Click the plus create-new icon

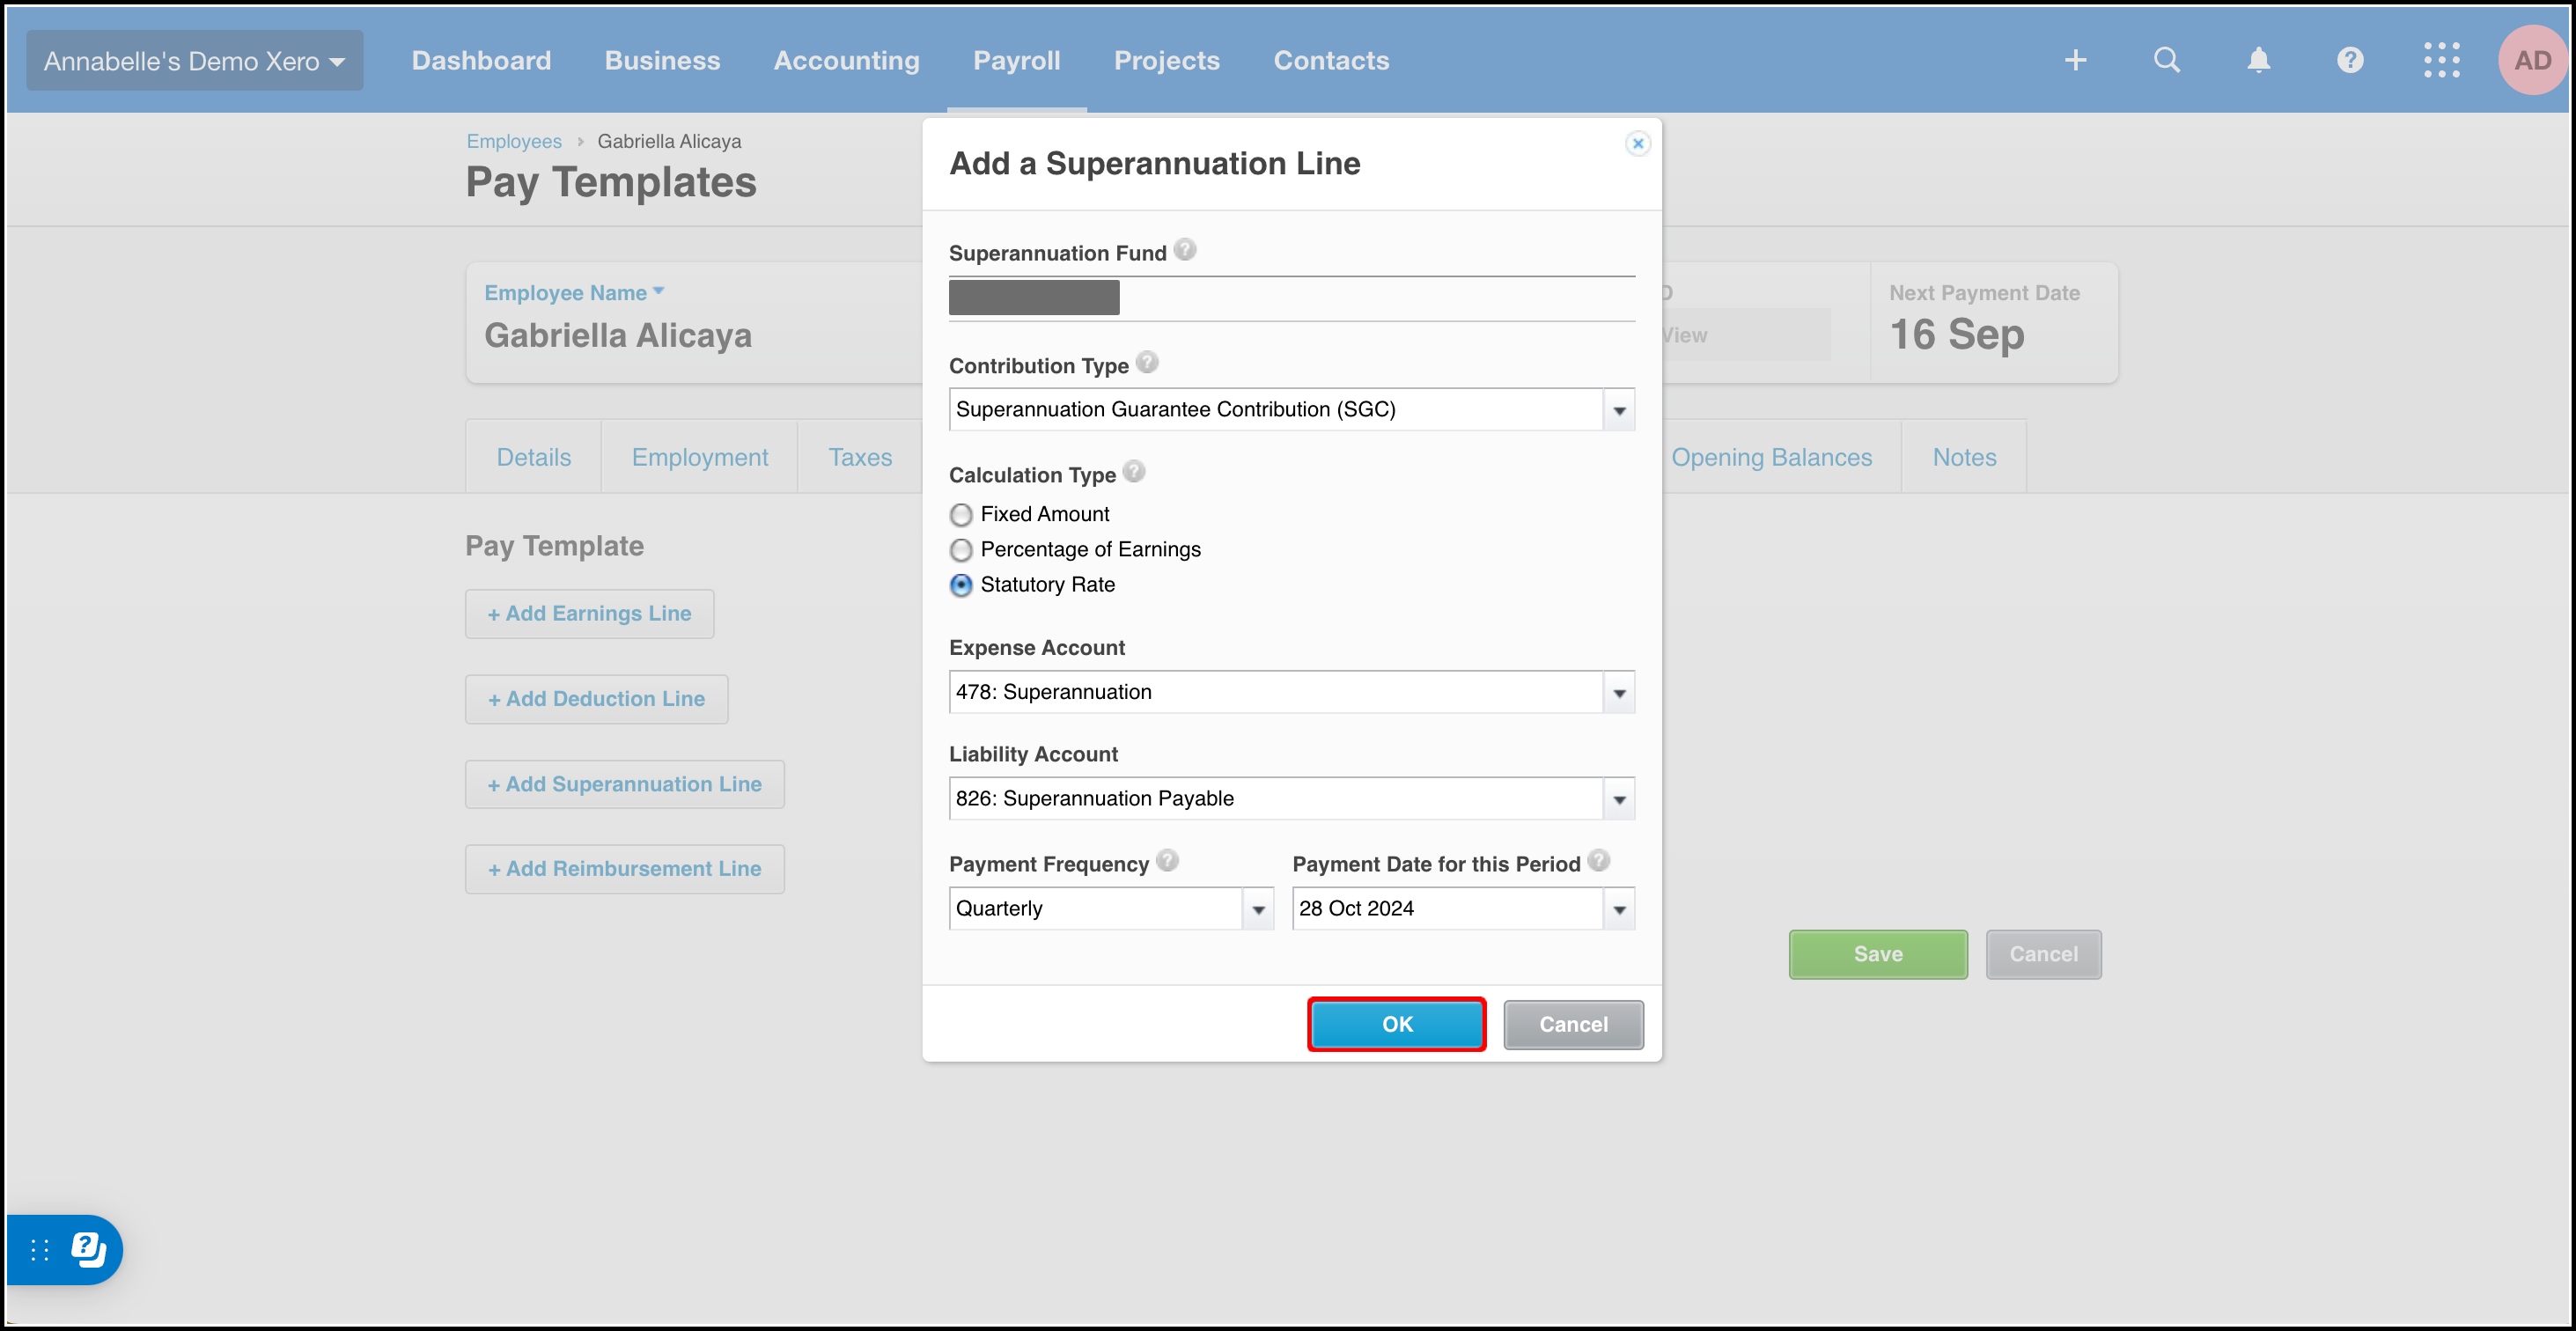(2075, 60)
